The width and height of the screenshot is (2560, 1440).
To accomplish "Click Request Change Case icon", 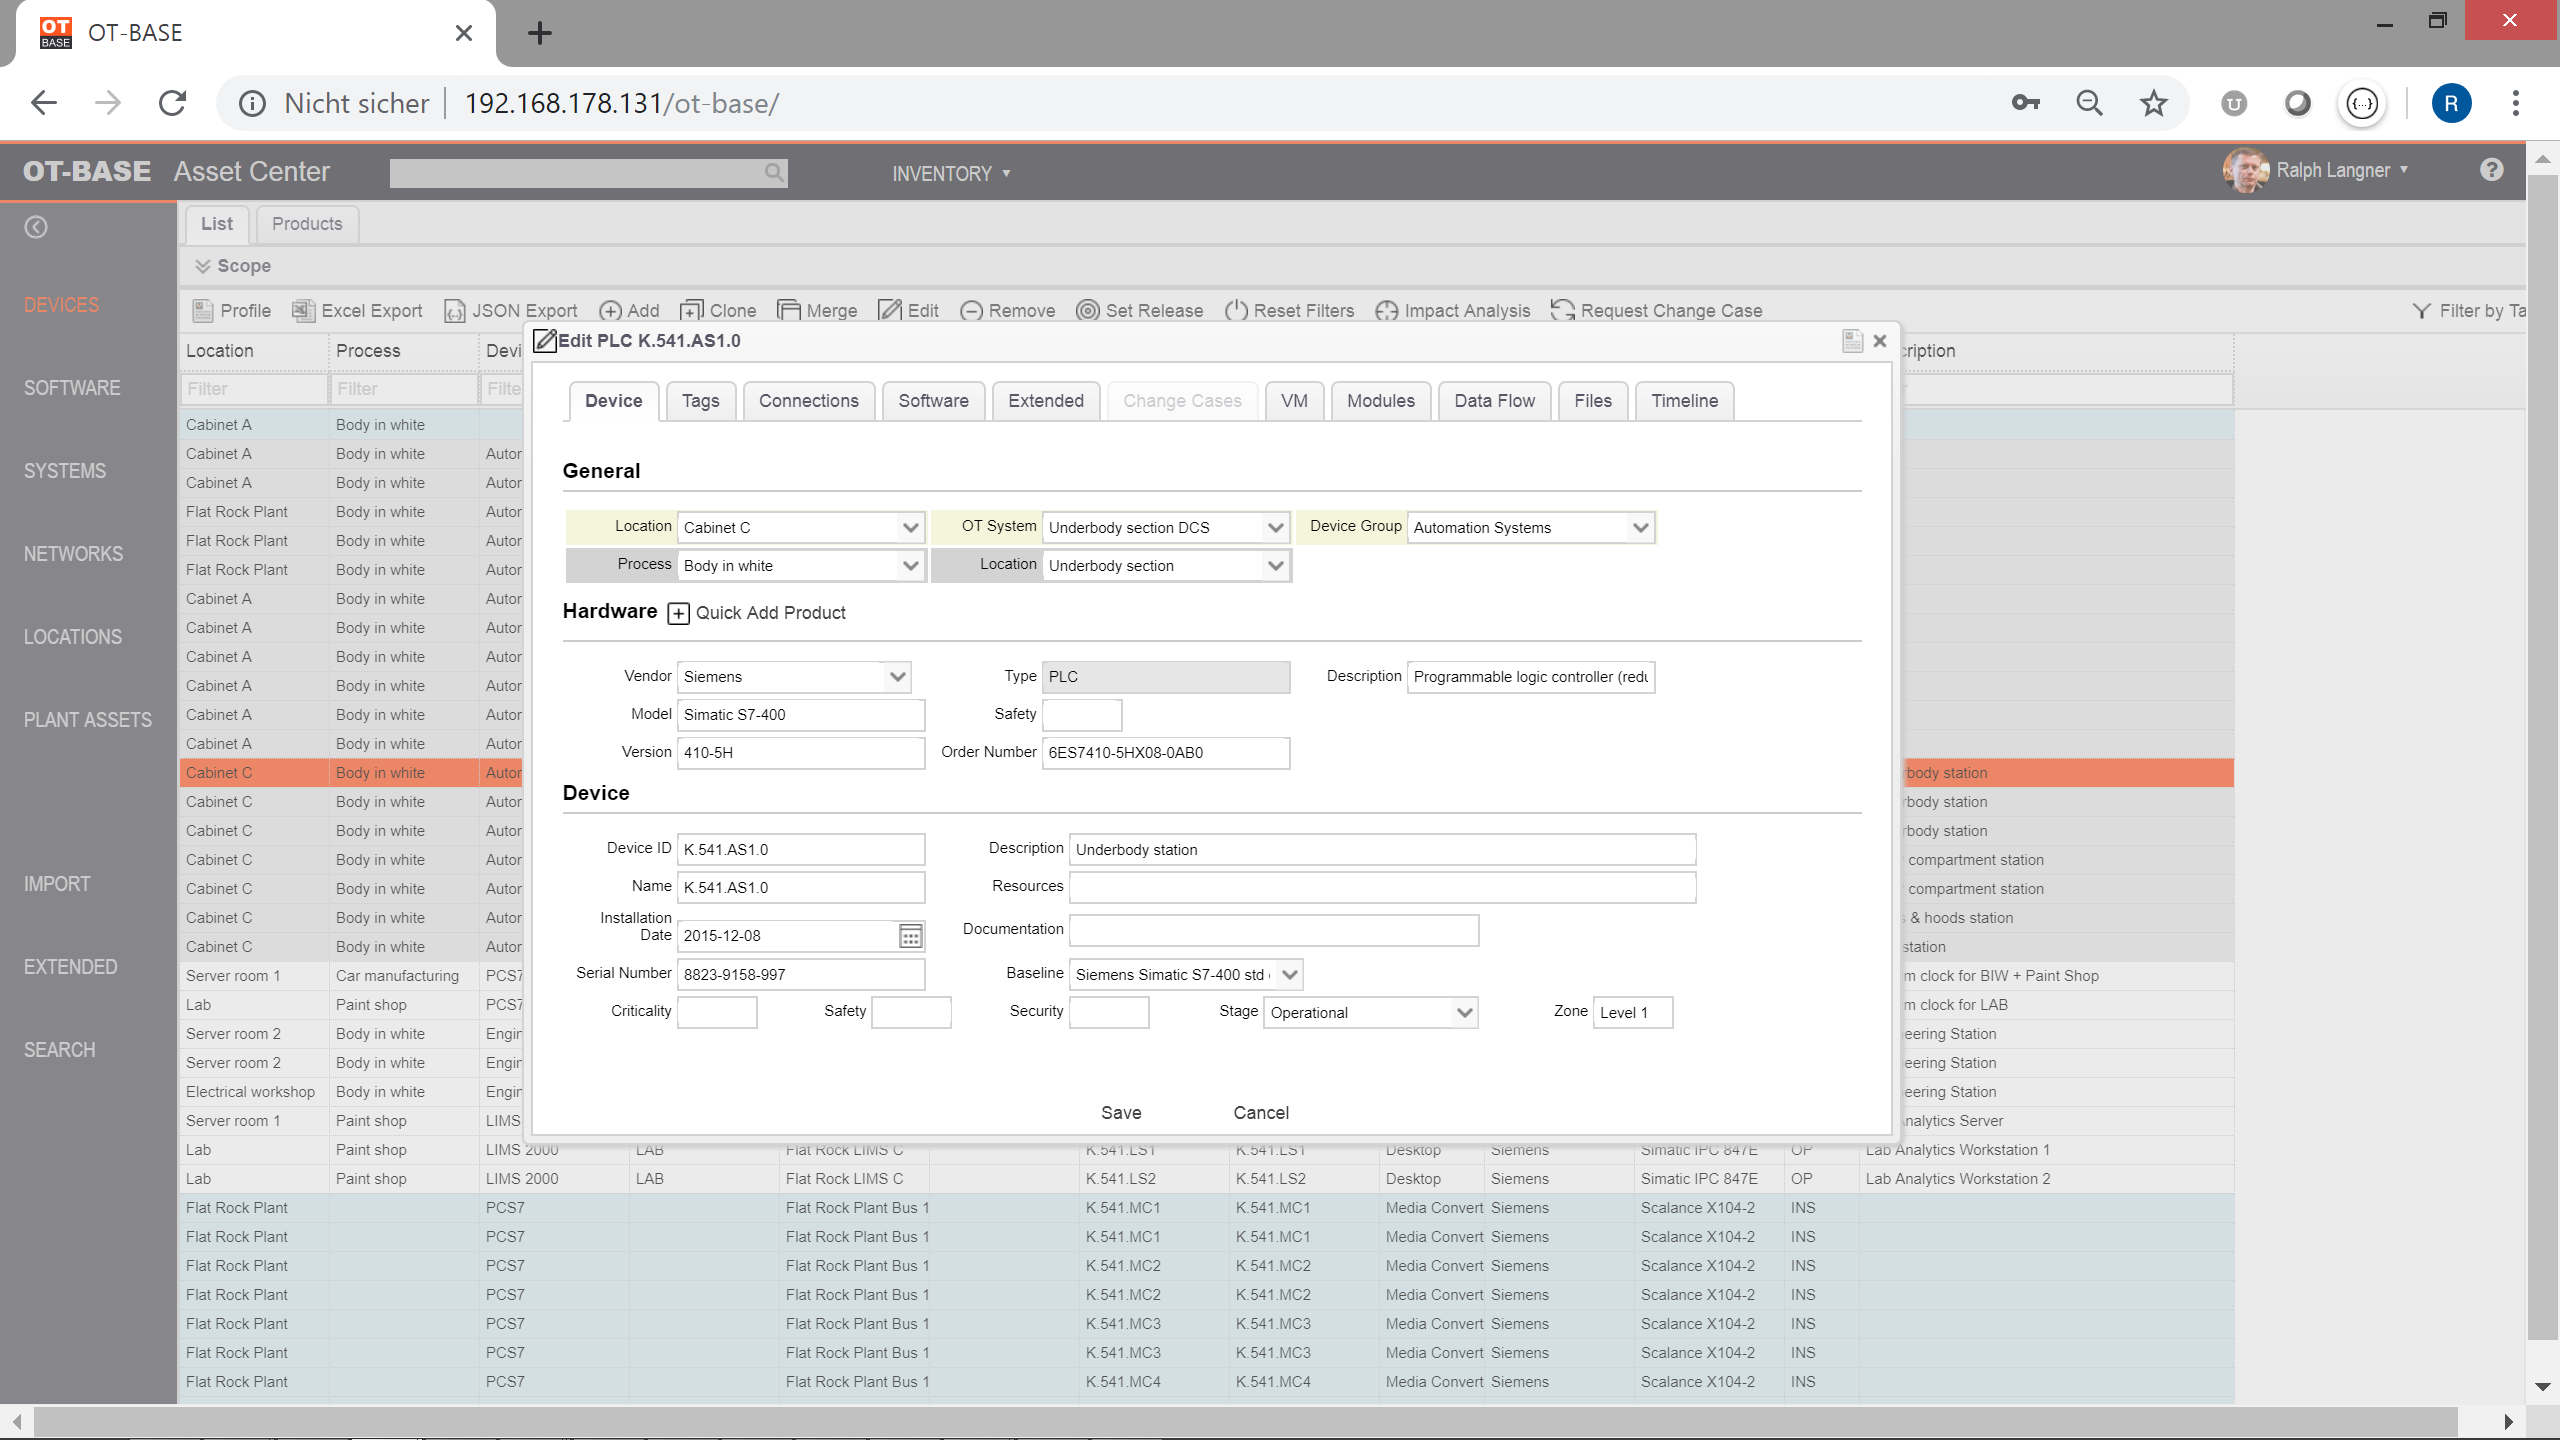I will pyautogui.click(x=1563, y=310).
